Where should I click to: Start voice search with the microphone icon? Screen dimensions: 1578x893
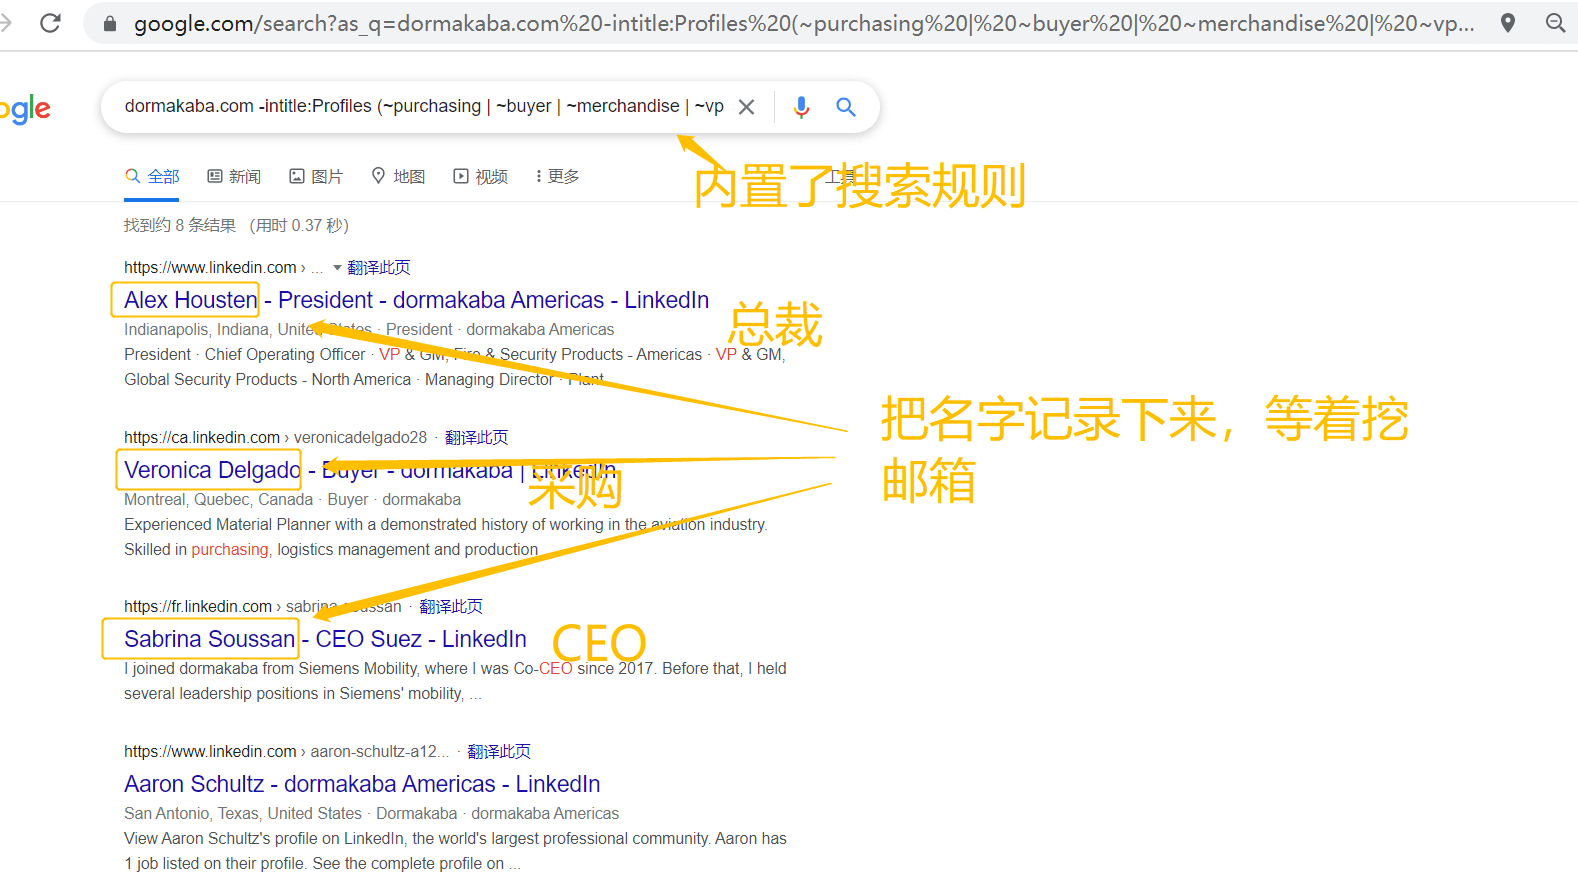click(x=801, y=107)
